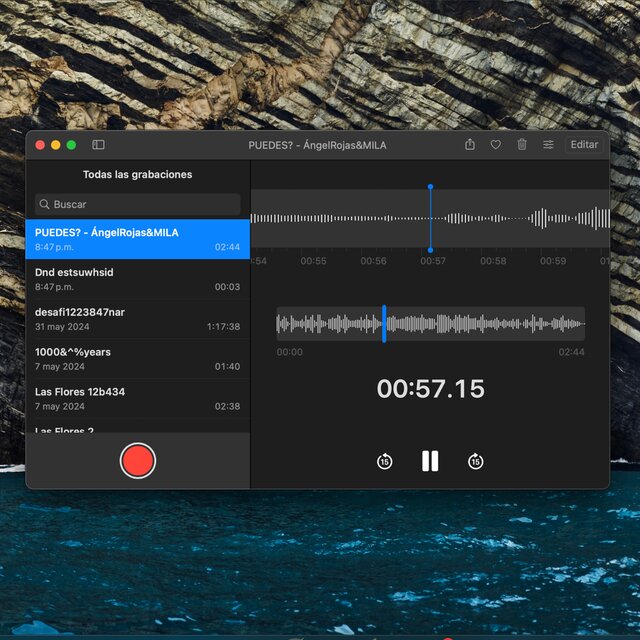Screen dimensions: 640x640
Task: Pause the playback
Action: (430, 461)
